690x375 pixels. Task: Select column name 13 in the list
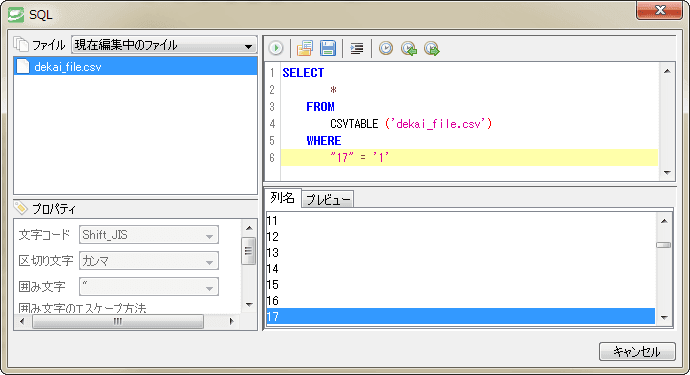pyautogui.click(x=461, y=253)
